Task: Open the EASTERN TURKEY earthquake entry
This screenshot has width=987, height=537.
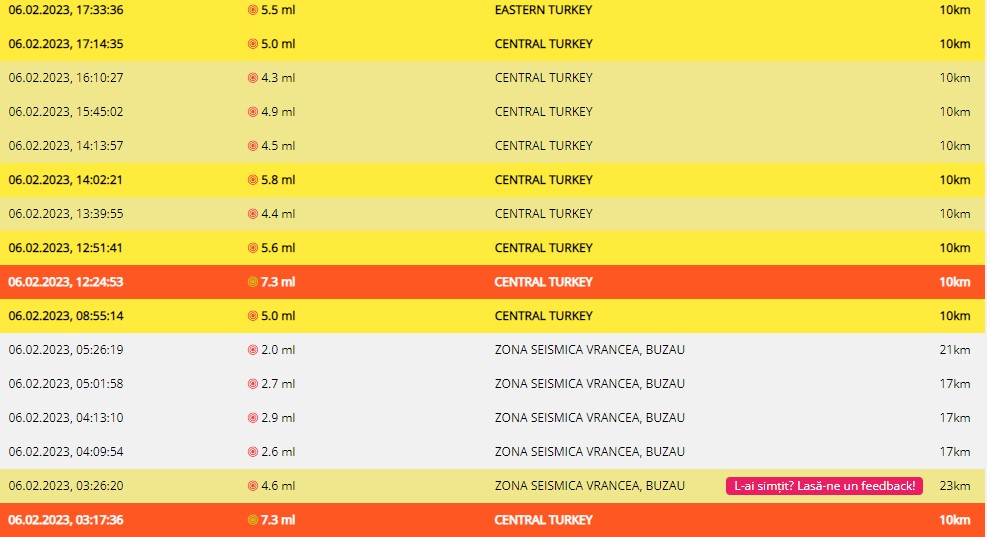Action: [543, 10]
